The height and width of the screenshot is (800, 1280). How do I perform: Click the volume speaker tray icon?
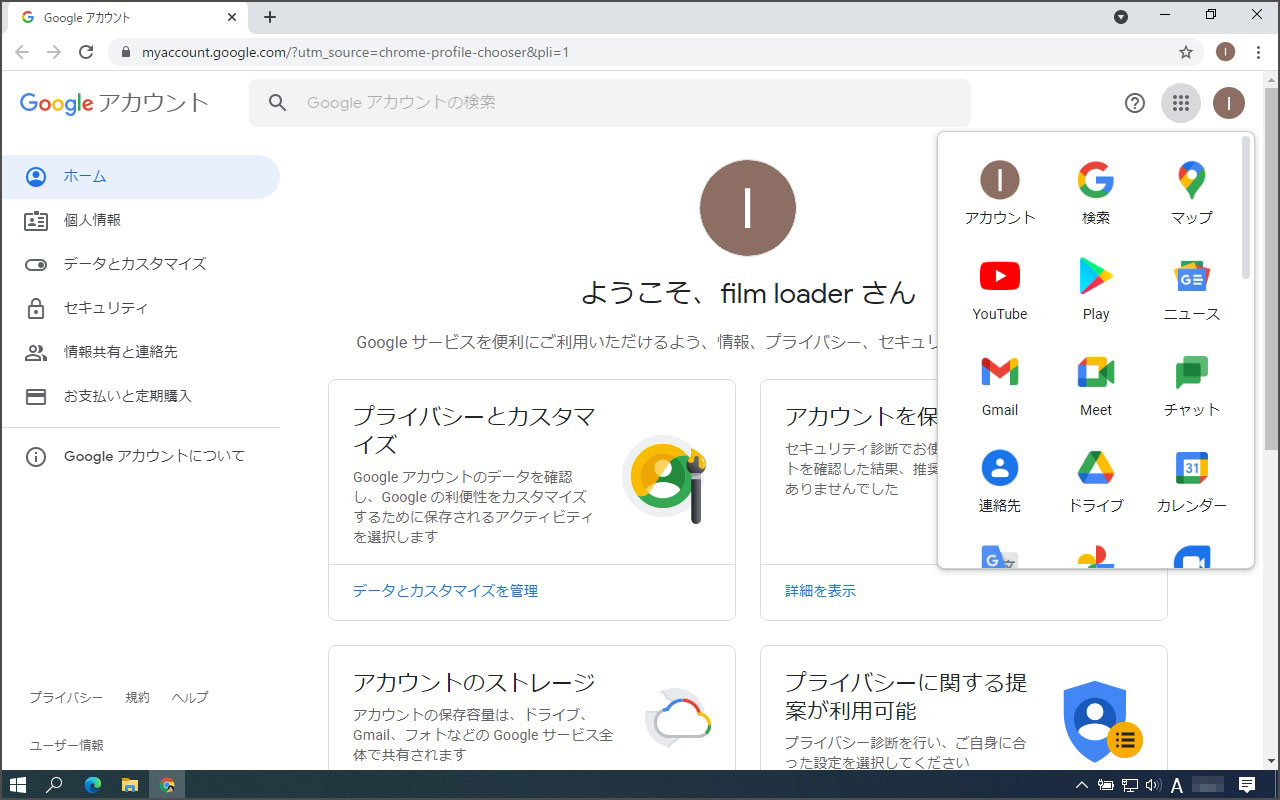click(1153, 785)
